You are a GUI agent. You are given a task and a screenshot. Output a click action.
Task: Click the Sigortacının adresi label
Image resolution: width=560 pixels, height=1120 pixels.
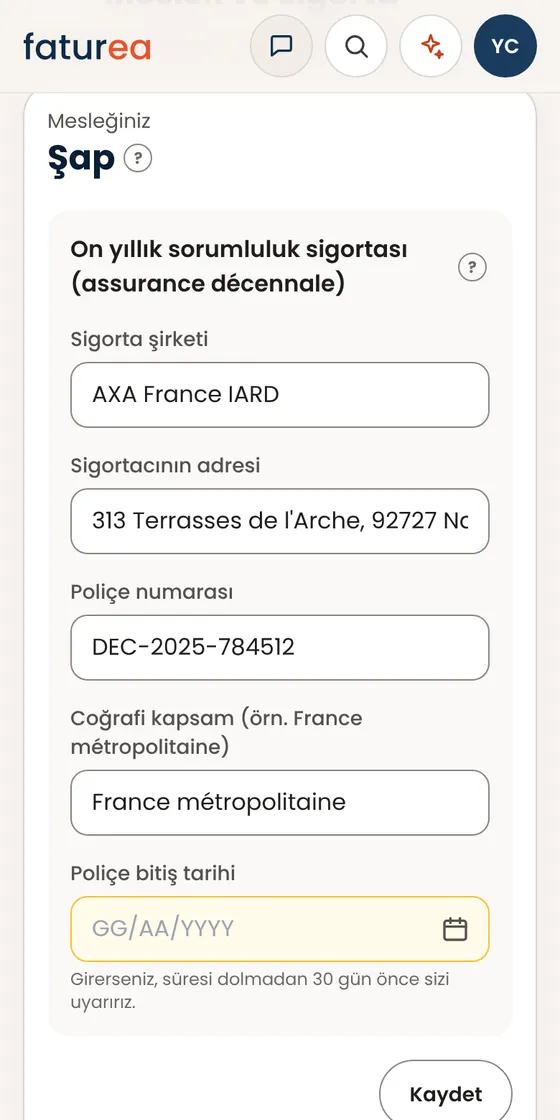point(165,466)
